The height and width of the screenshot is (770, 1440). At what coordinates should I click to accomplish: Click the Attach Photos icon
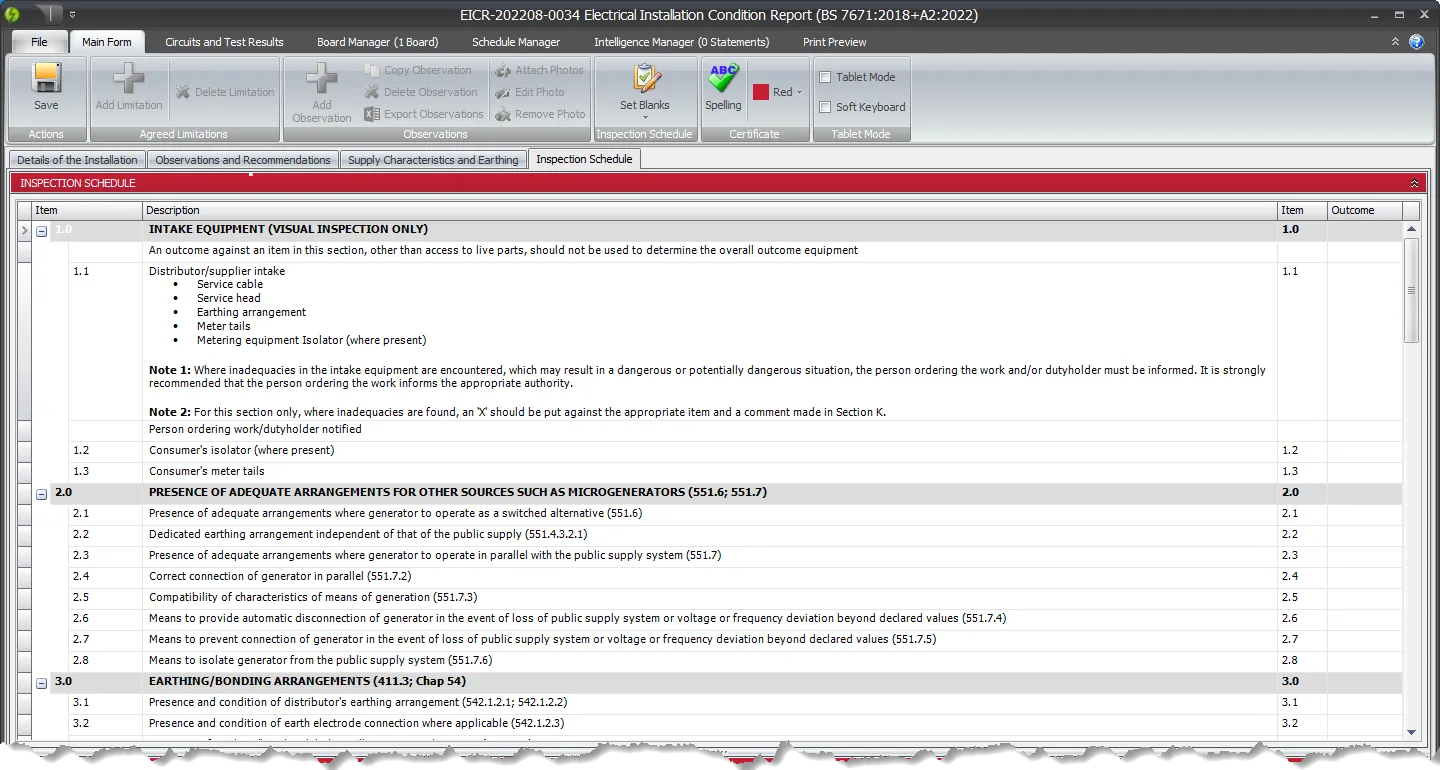tap(540, 70)
